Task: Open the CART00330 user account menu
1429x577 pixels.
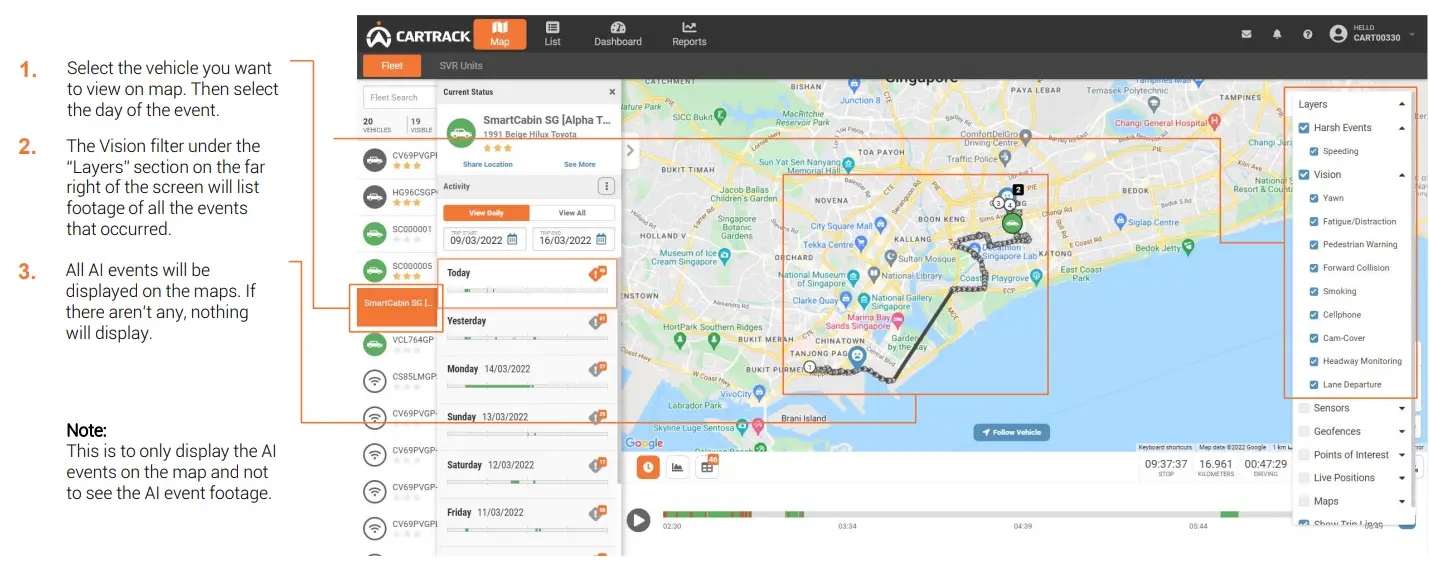Action: click(x=1372, y=34)
